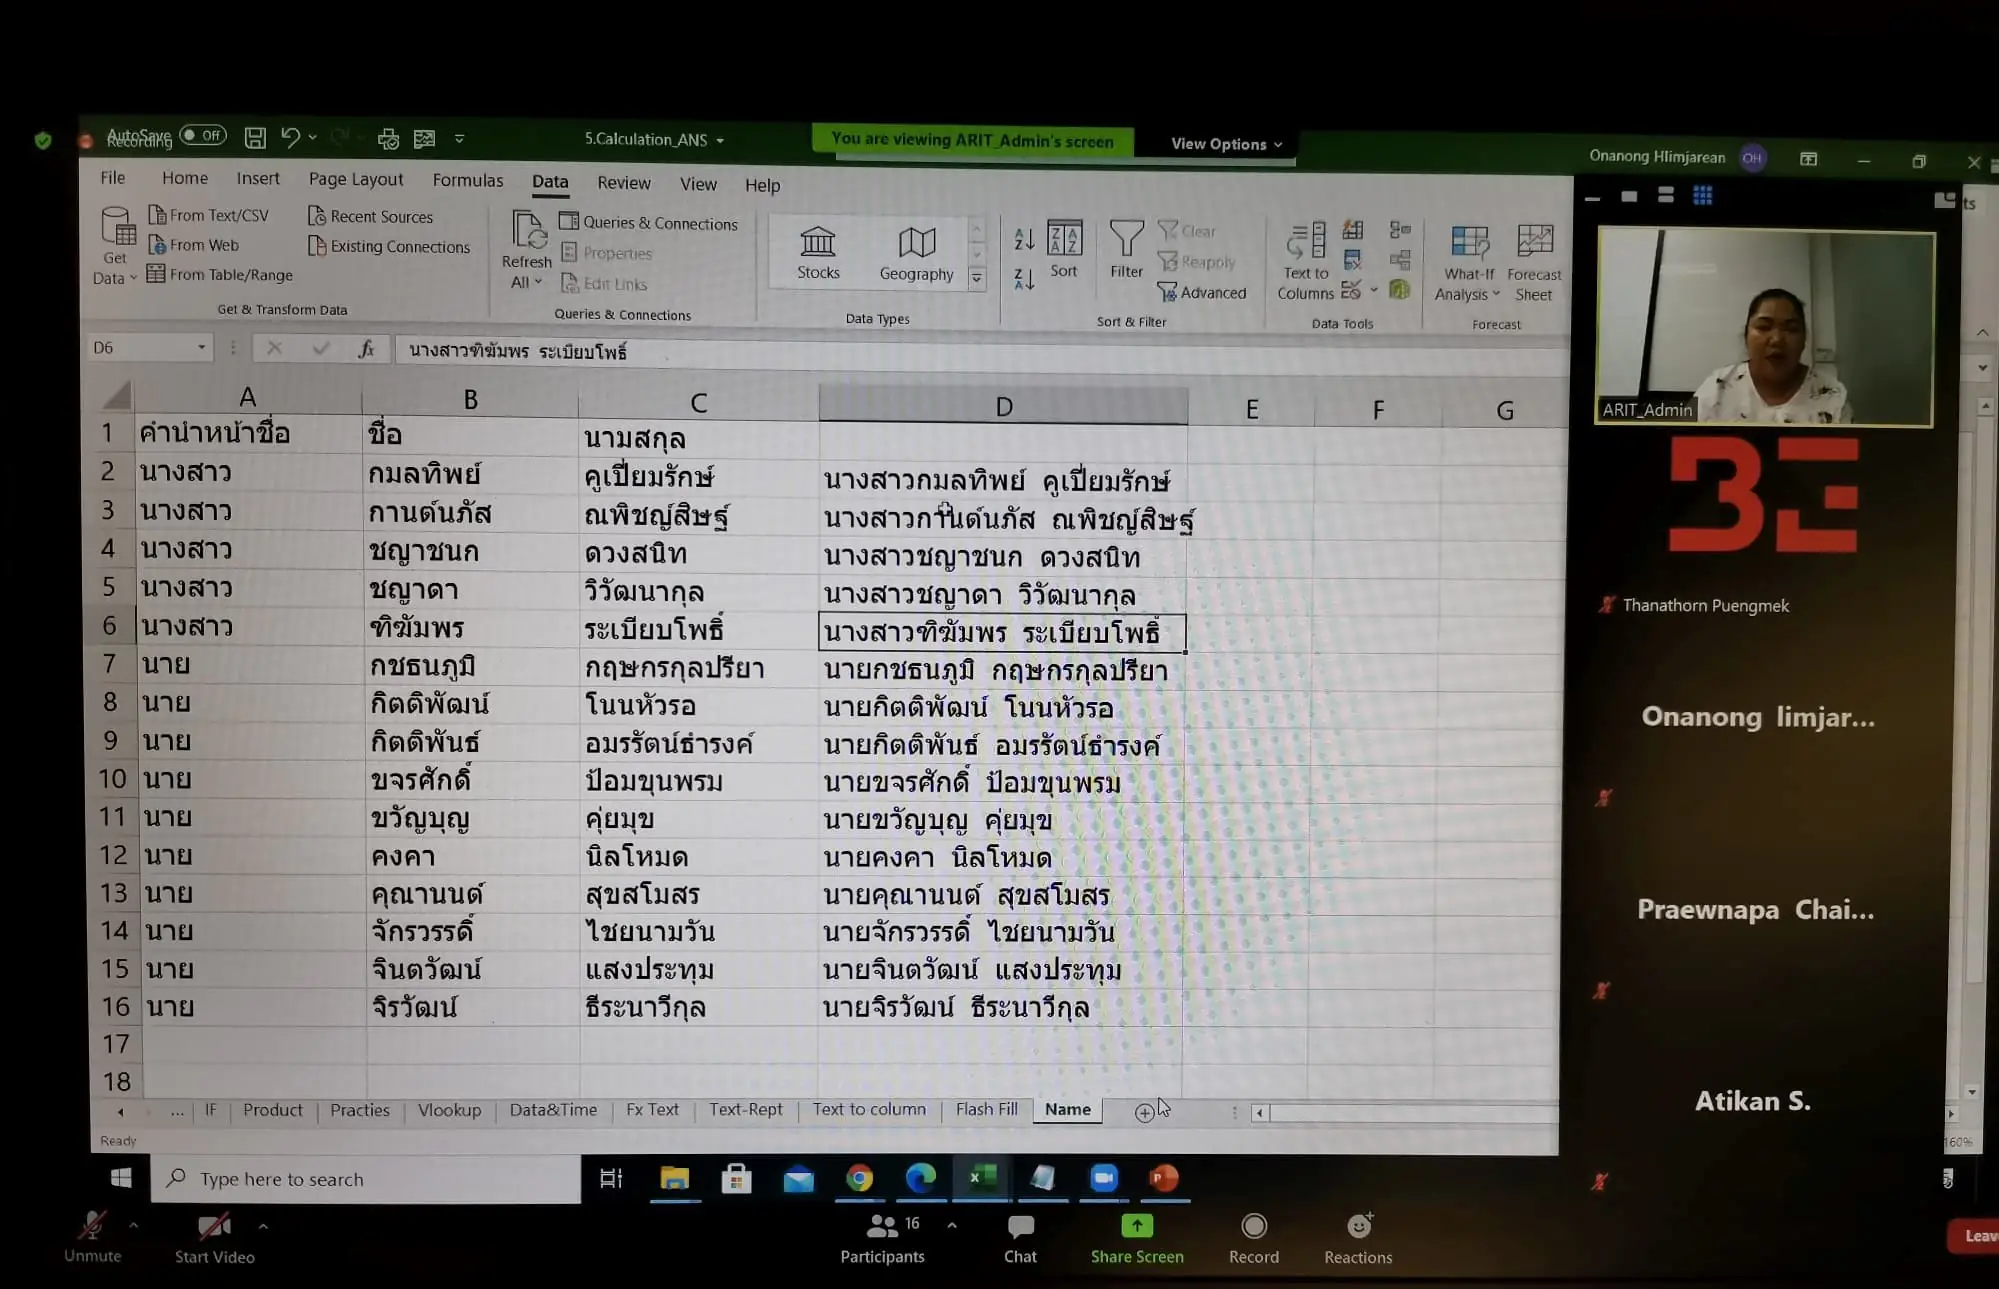
Task: Click Sort A to Z icon
Action: [1023, 238]
